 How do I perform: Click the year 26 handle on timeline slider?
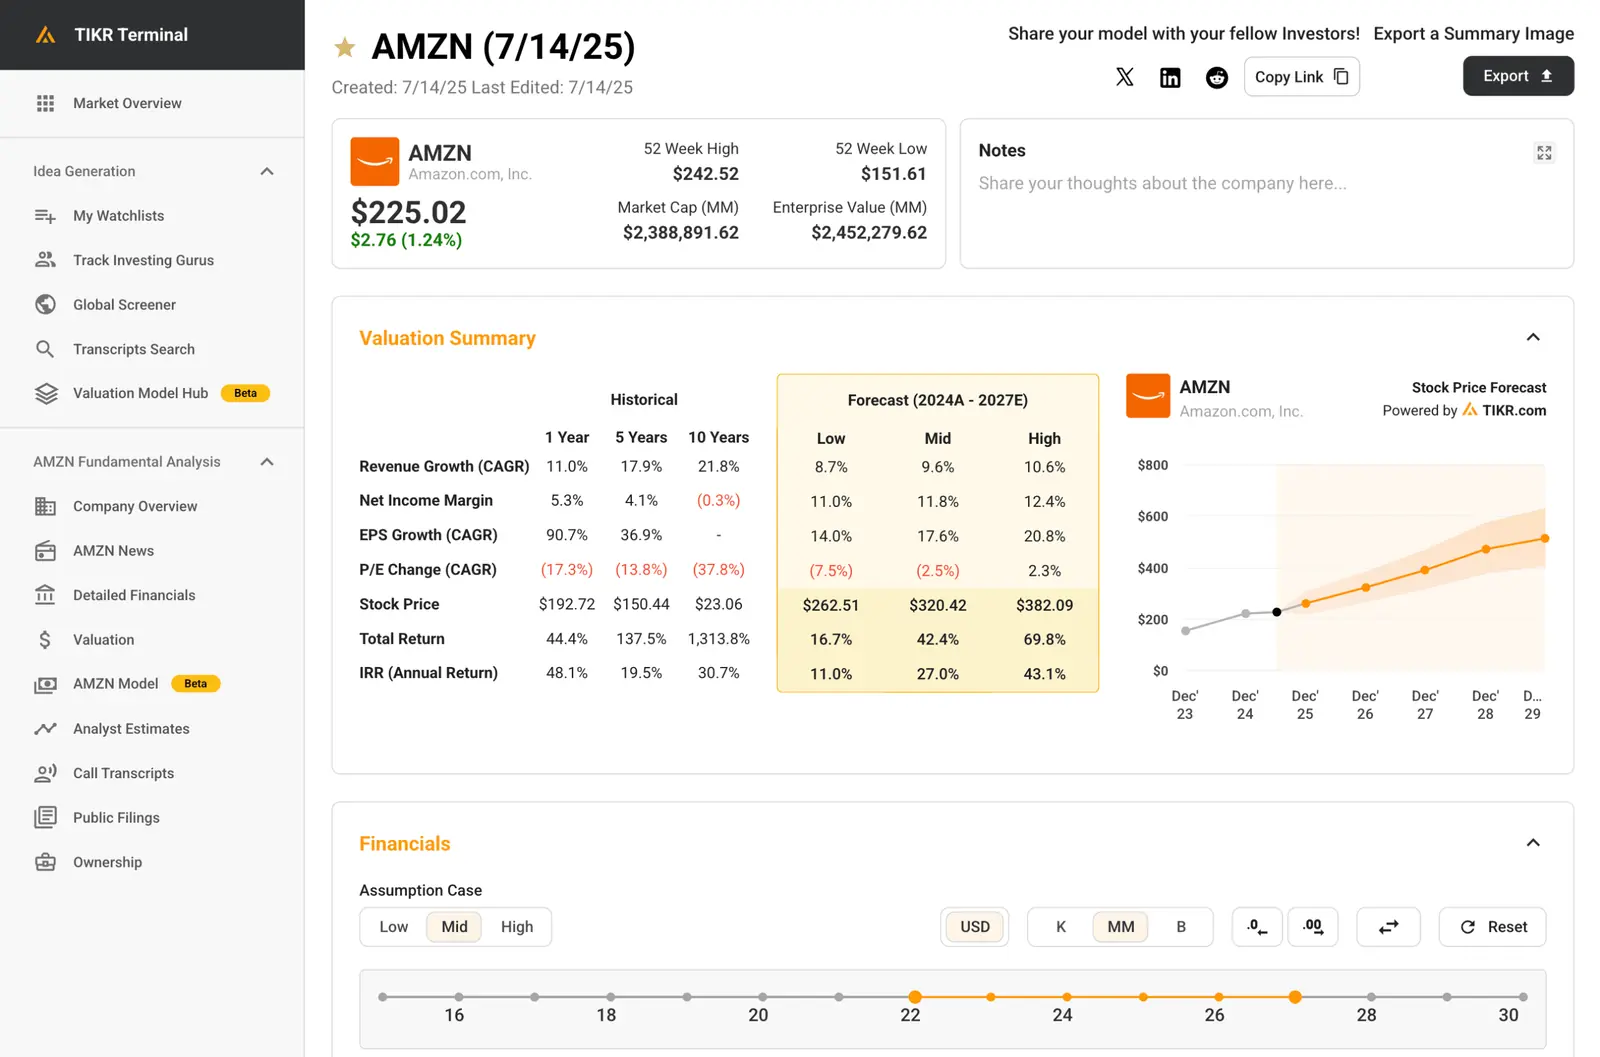(x=1218, y=997)
